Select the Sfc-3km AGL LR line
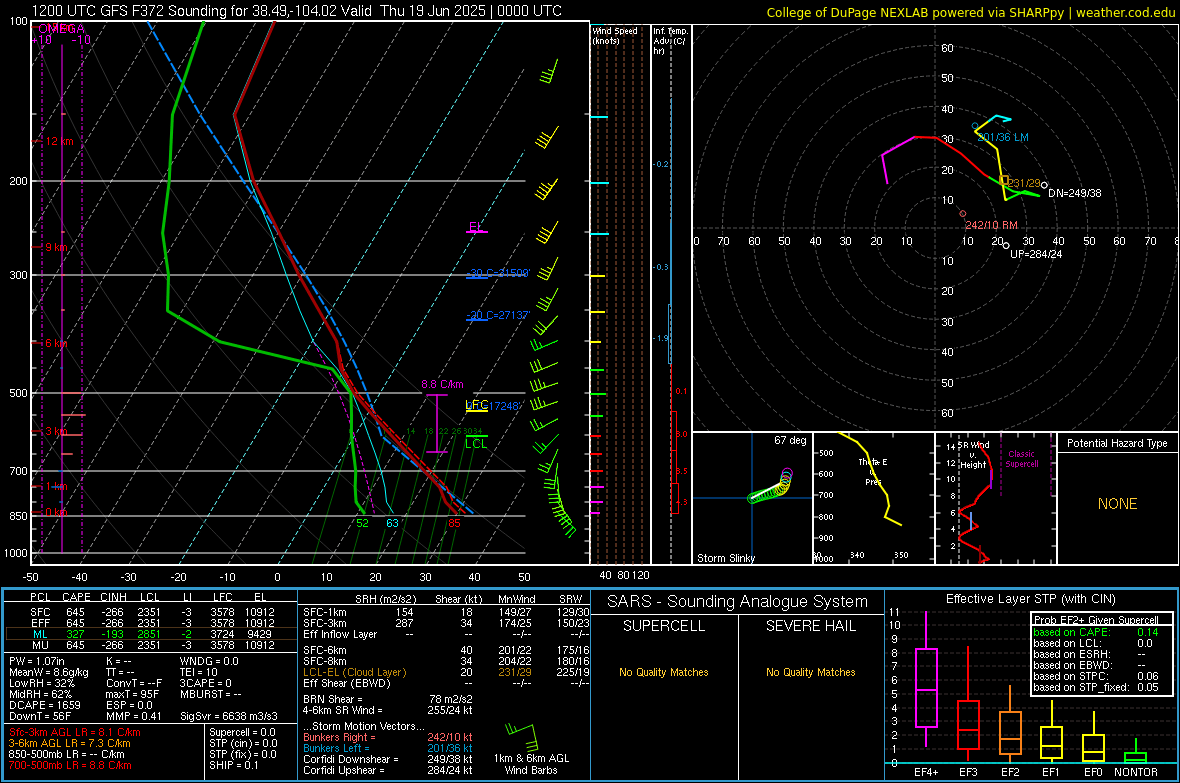 pyautogui.click(x=75, y=733)
